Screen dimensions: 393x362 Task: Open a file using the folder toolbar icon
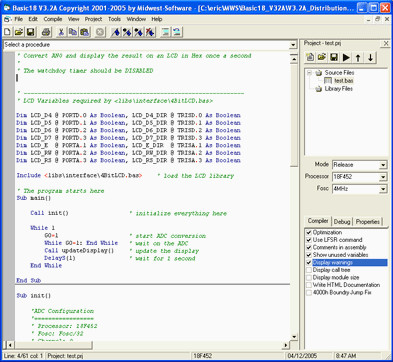(x=19, y=32)
